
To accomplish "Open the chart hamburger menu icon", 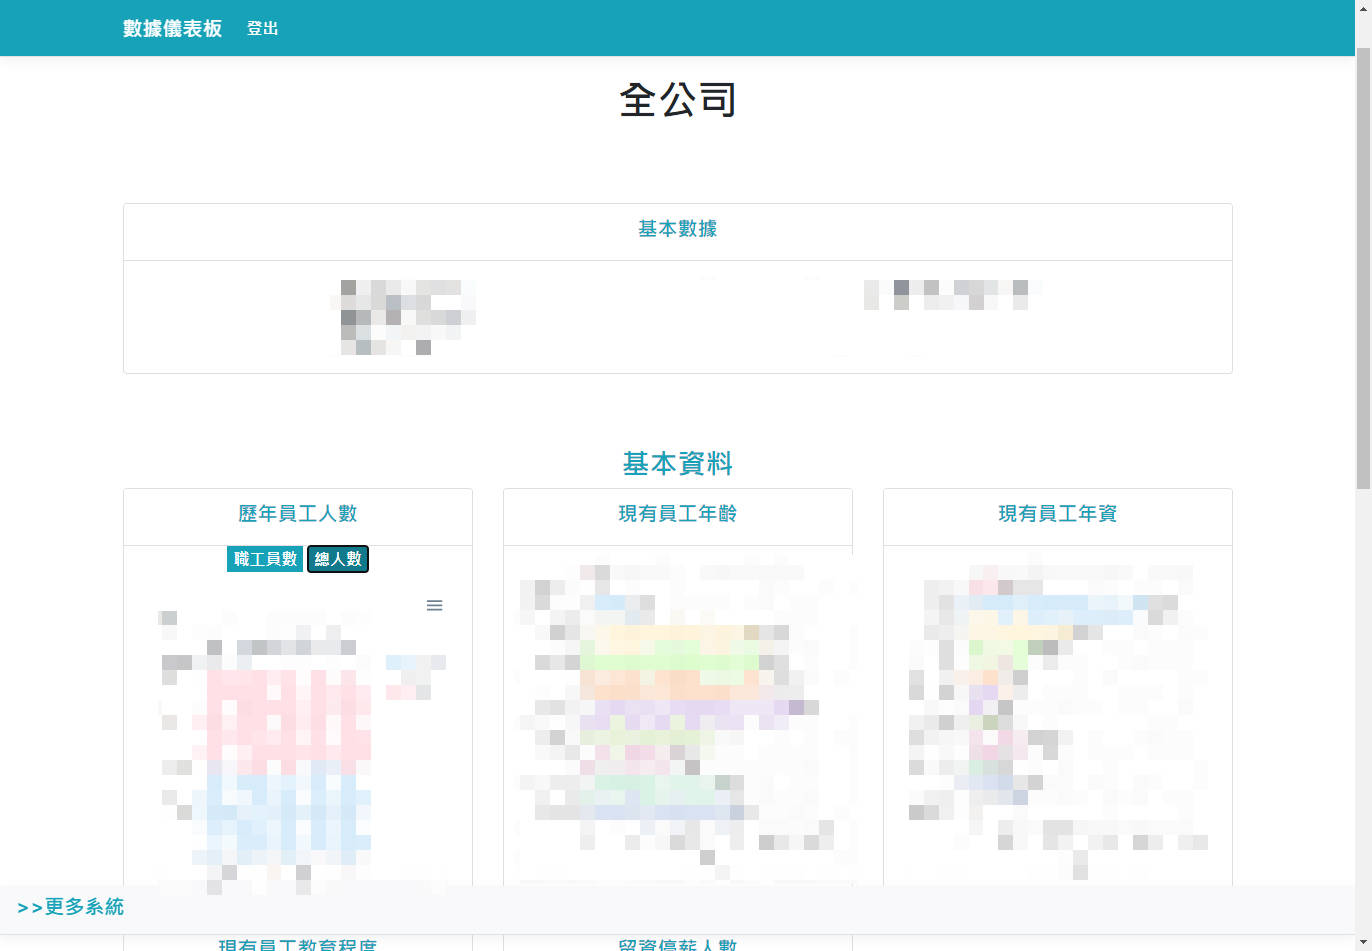I will click(x=434, y=605).
